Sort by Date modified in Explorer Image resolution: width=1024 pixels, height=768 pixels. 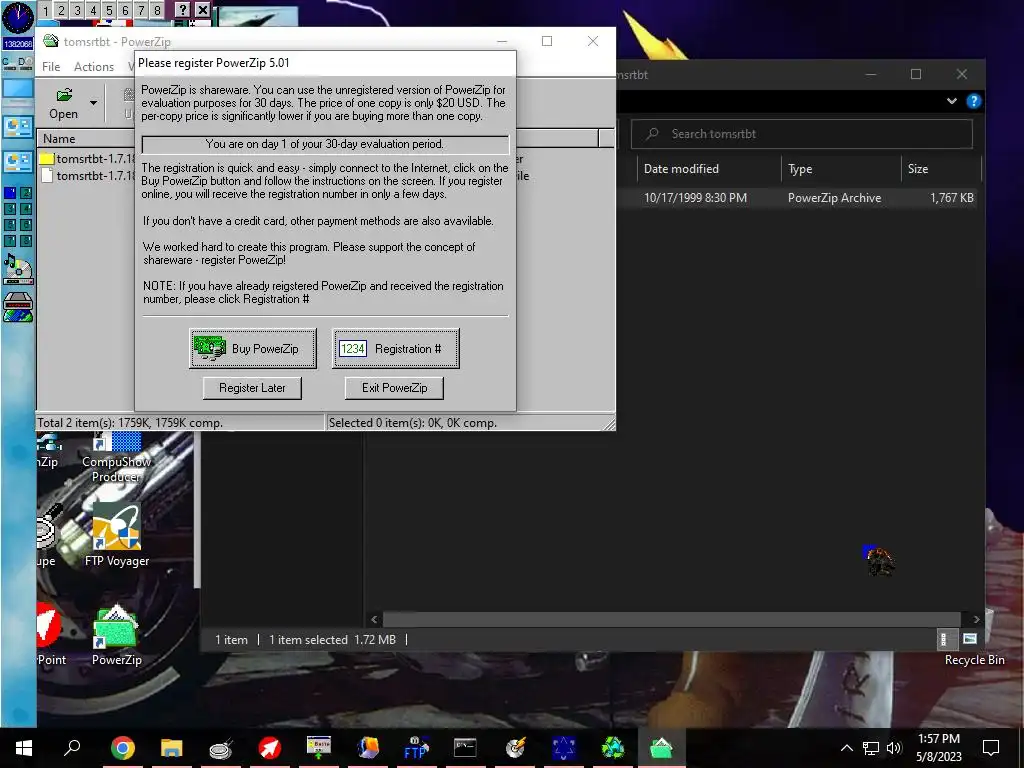click(709, 168)
